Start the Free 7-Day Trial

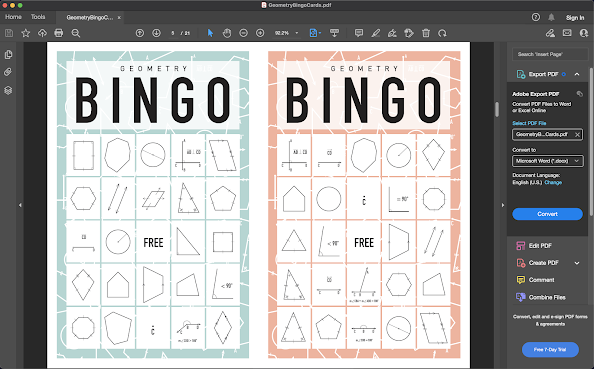pos(550,350)
